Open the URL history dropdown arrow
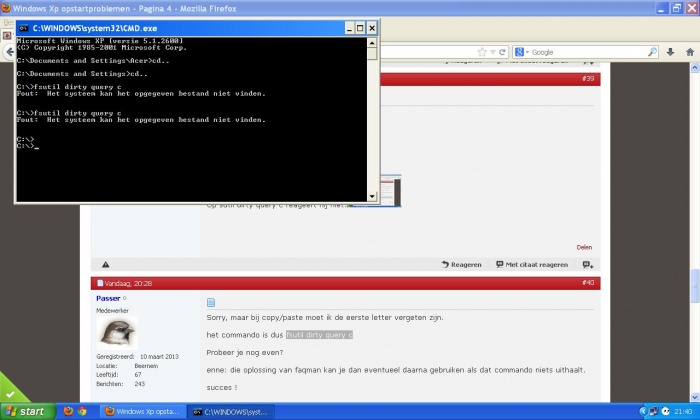The height and width of the screenshot is (420, 700). coord(493,52)
